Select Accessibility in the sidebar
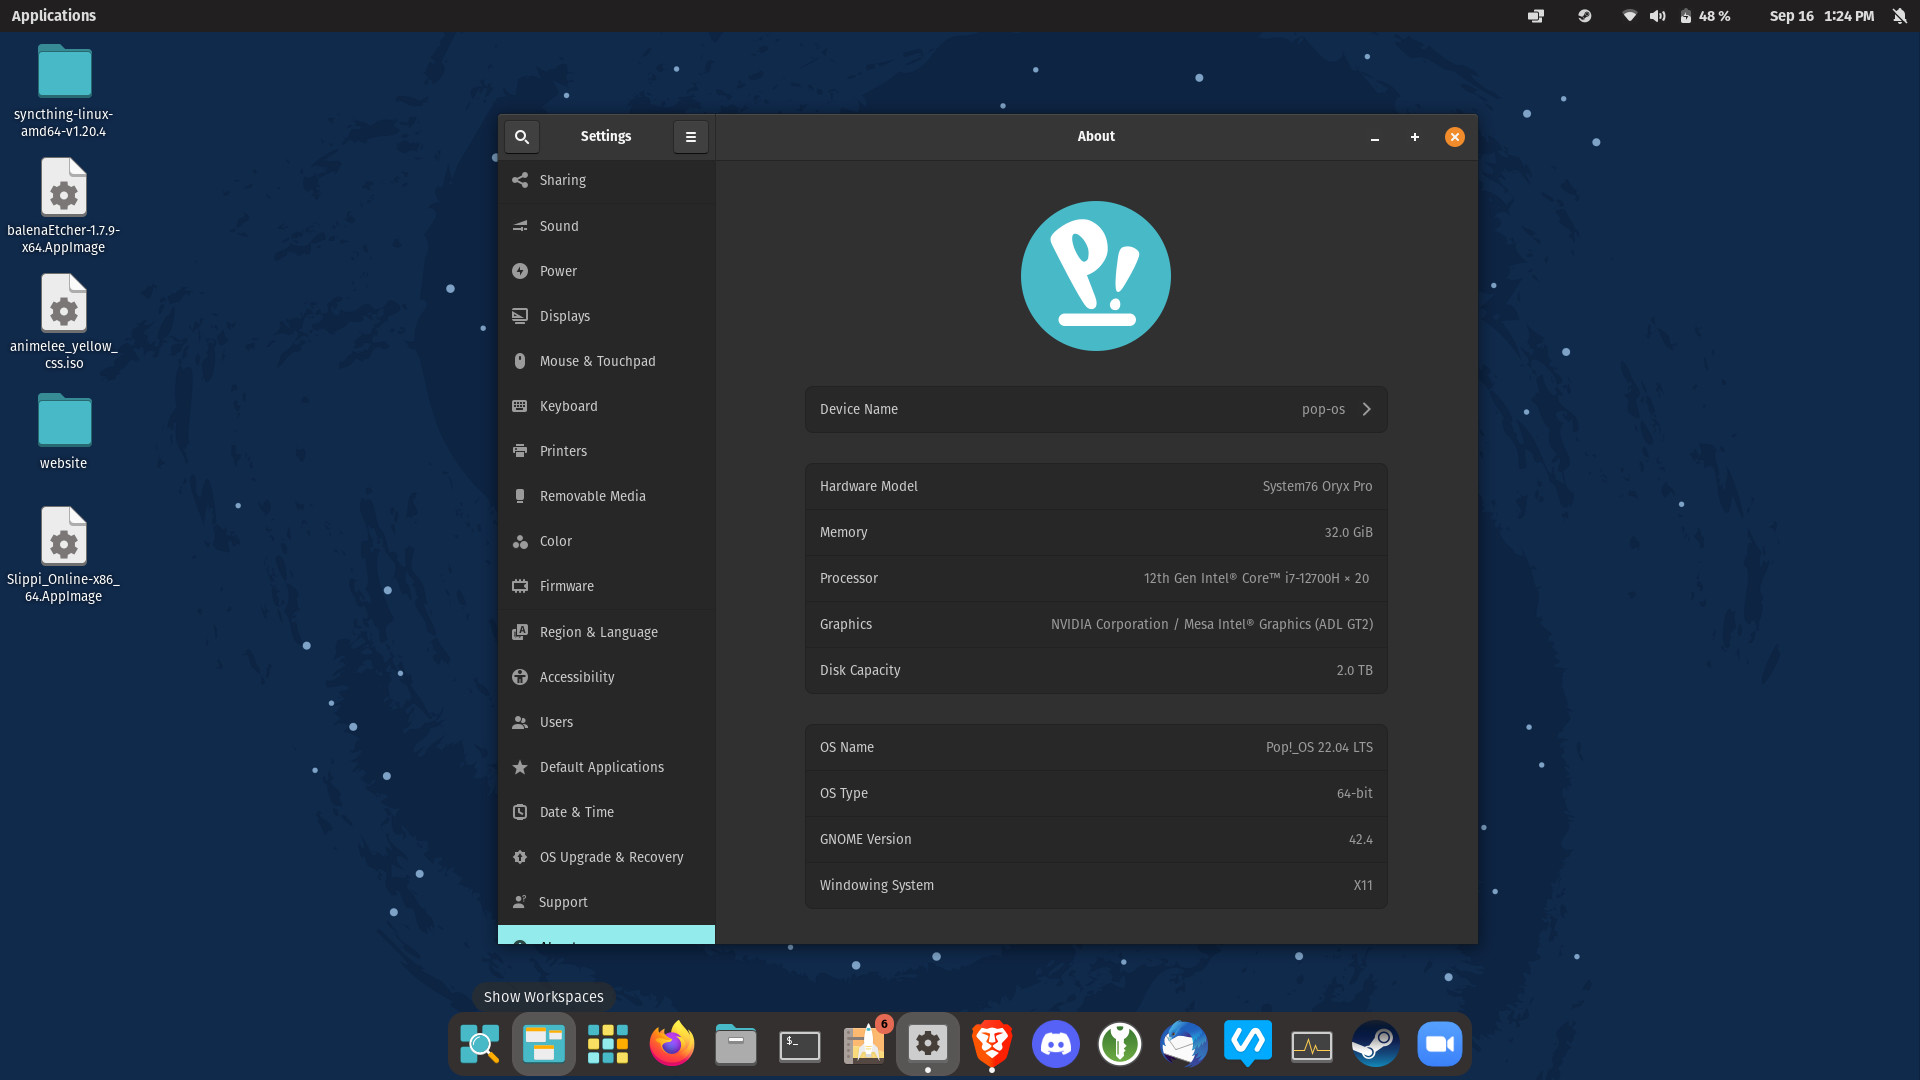The image size is (1920, 1080). 606,677
